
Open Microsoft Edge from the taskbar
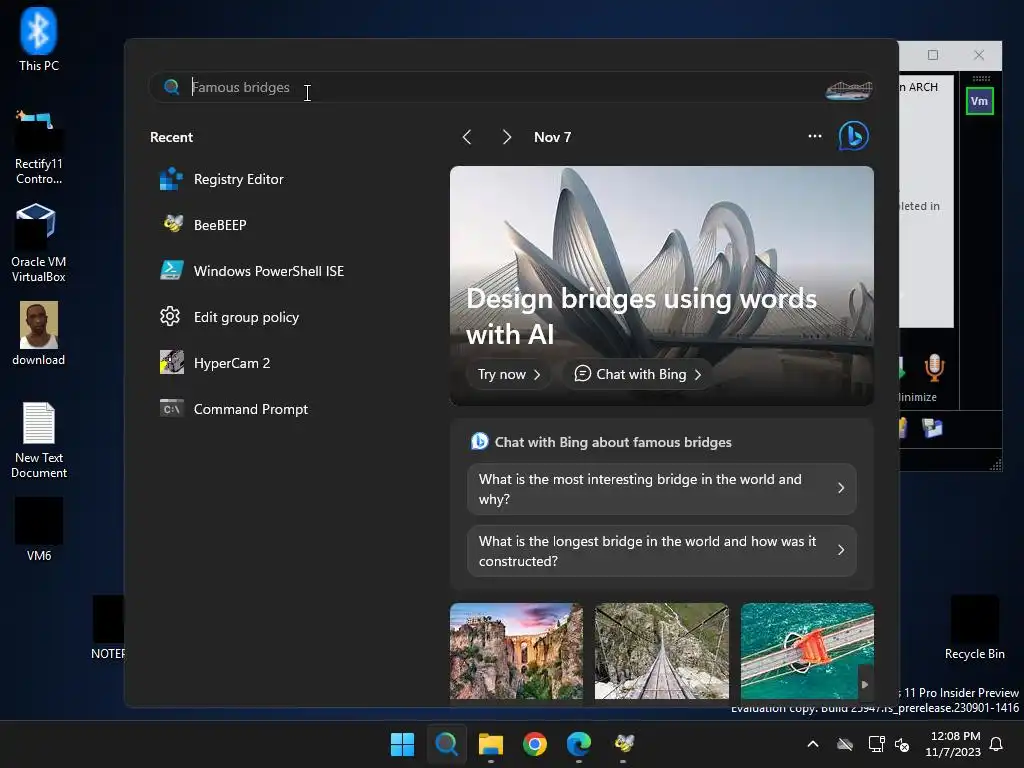tap(579, 744)
